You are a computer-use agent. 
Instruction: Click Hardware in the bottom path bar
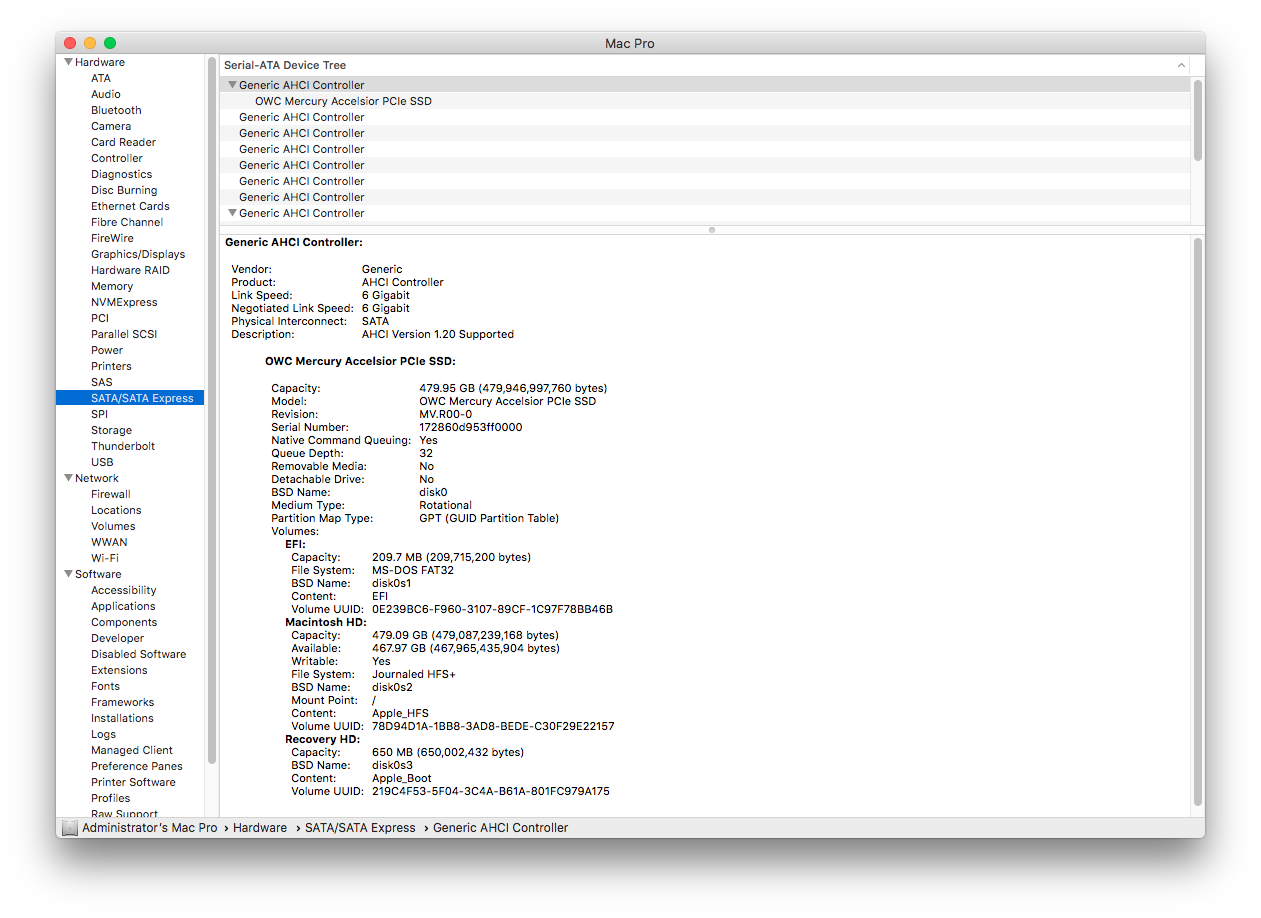click(x=260, y=828)
